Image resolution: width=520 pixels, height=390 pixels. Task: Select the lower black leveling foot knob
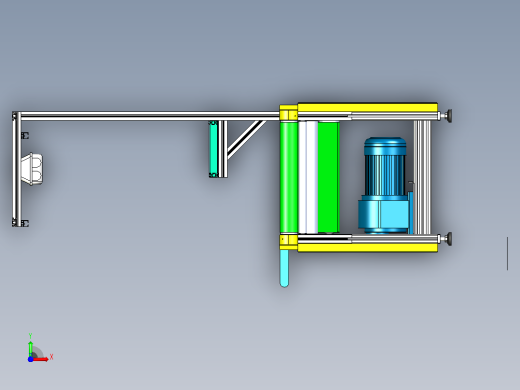pos(449,239)
